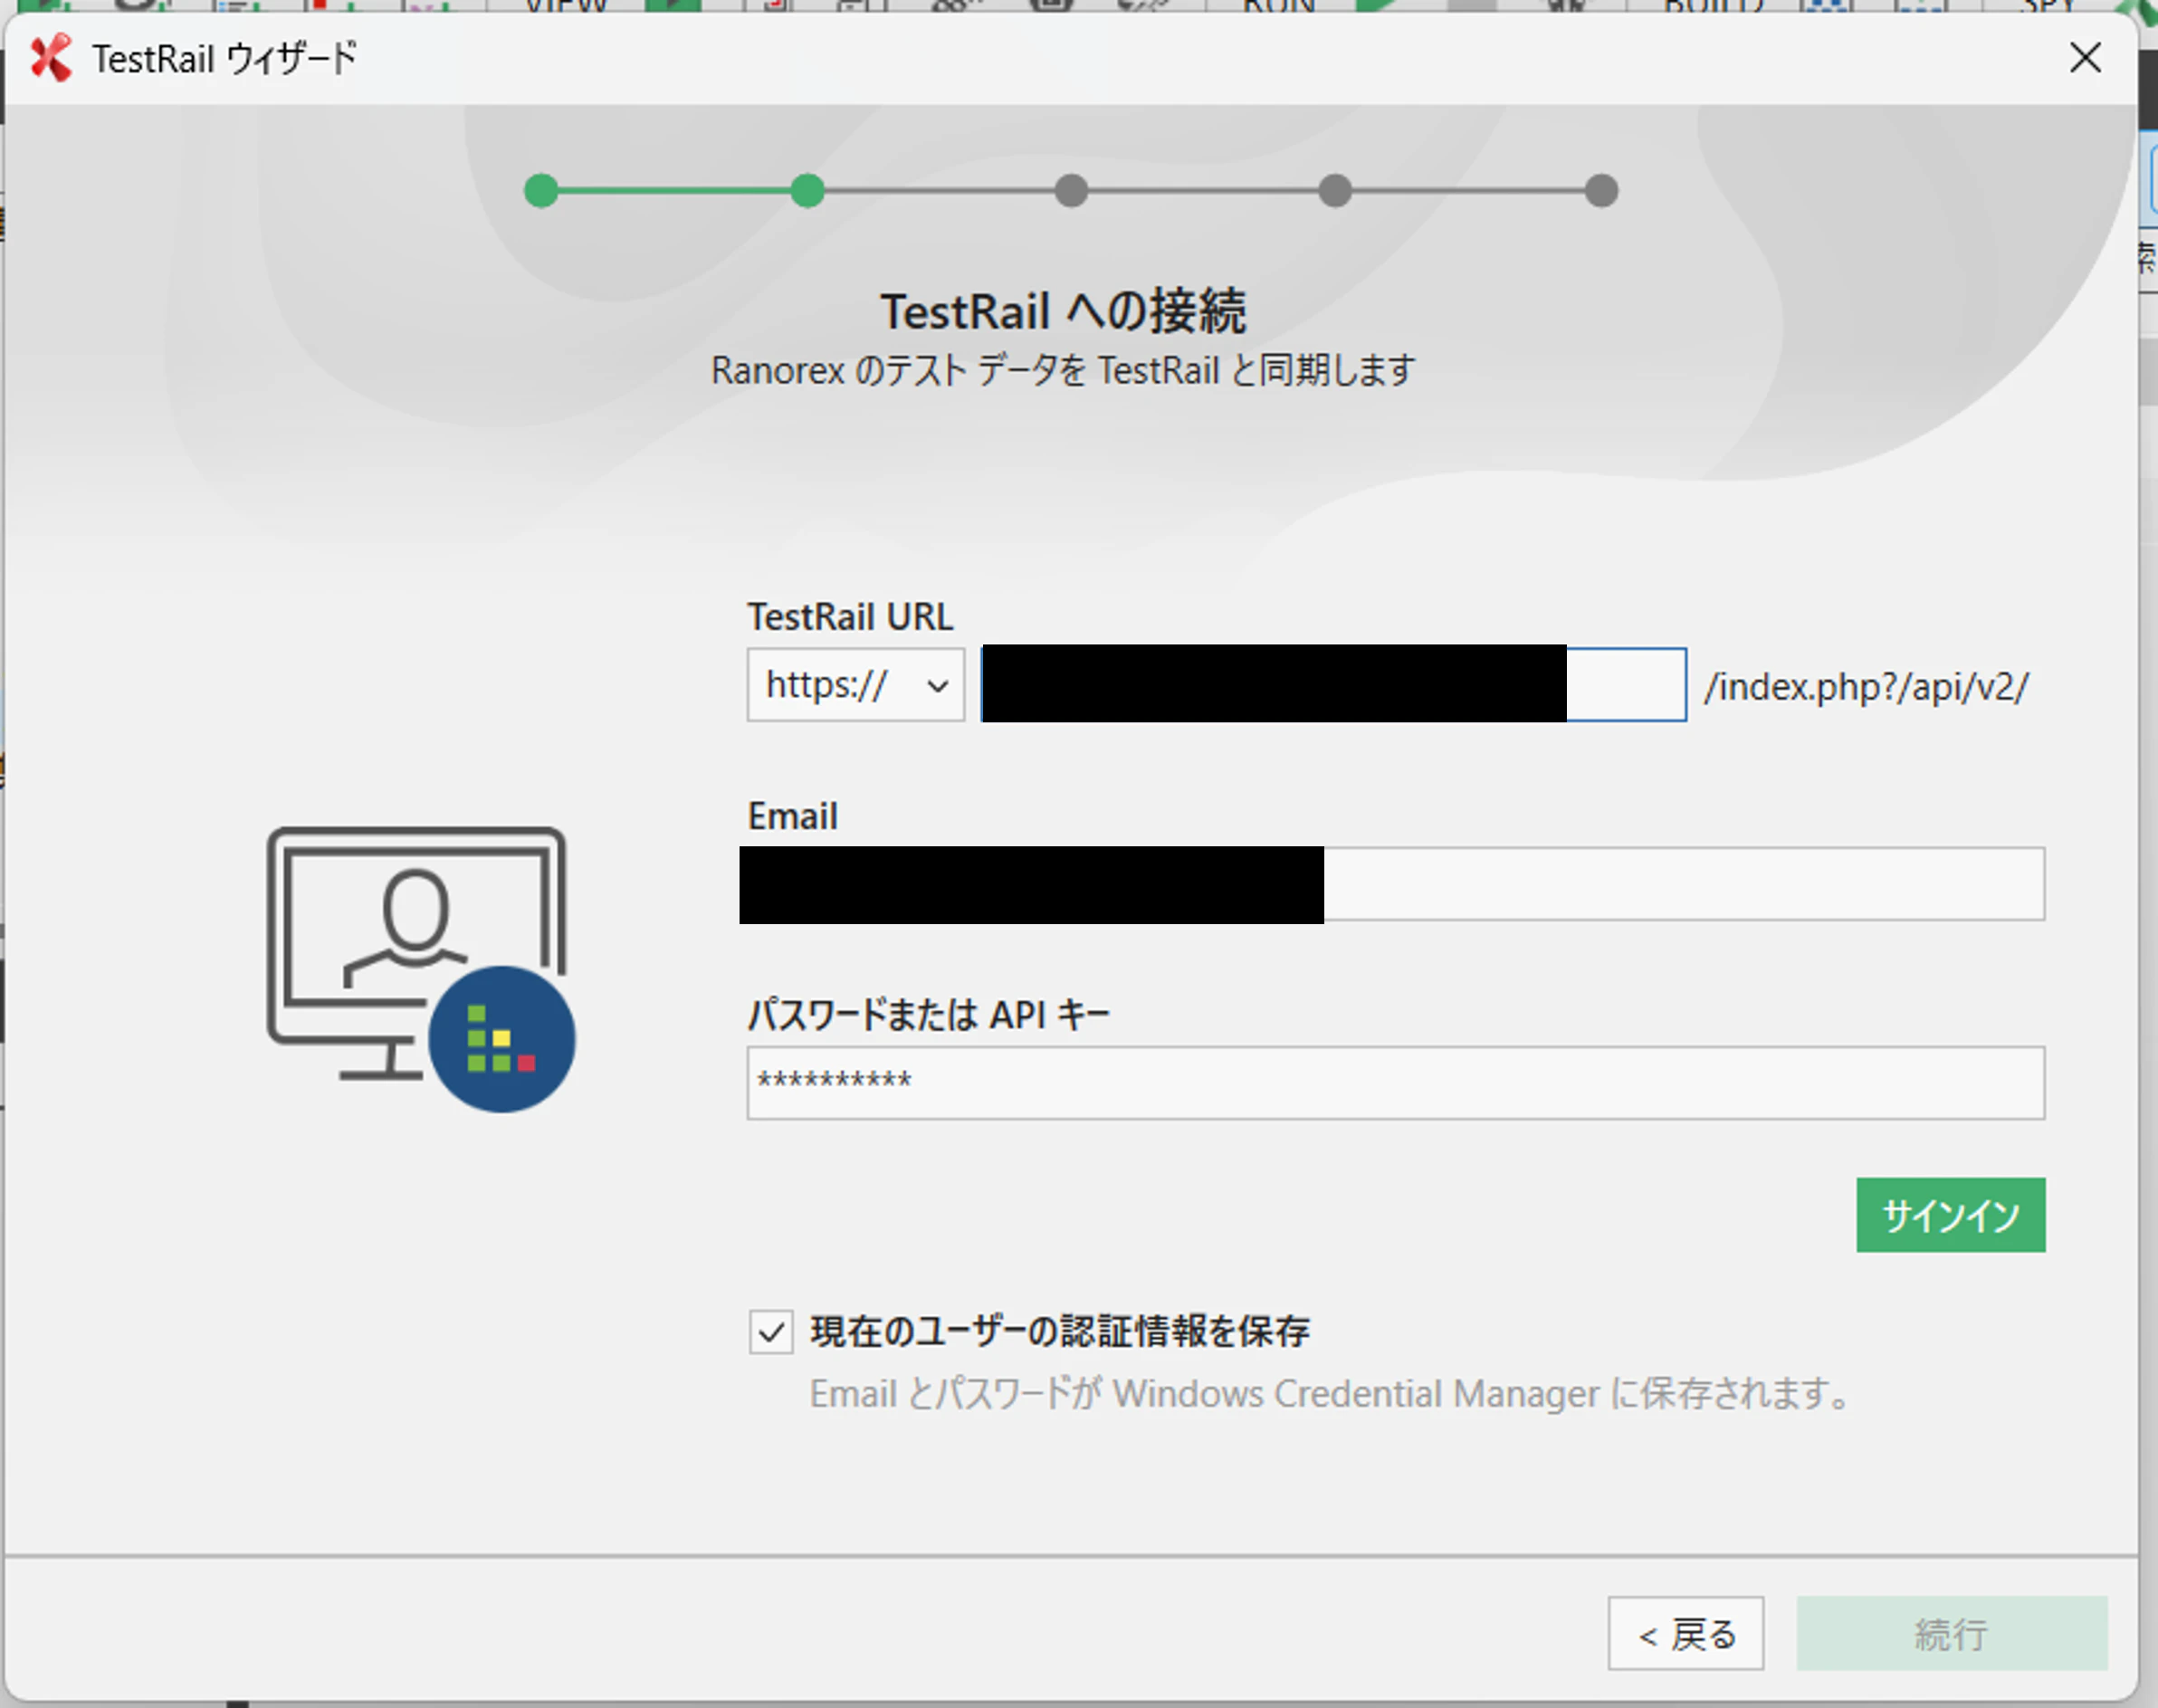Image resolution: width=2158 pixels, height=1708 pixels.
Task: Click the TestRail URL input field
Action: [1333, 685]
